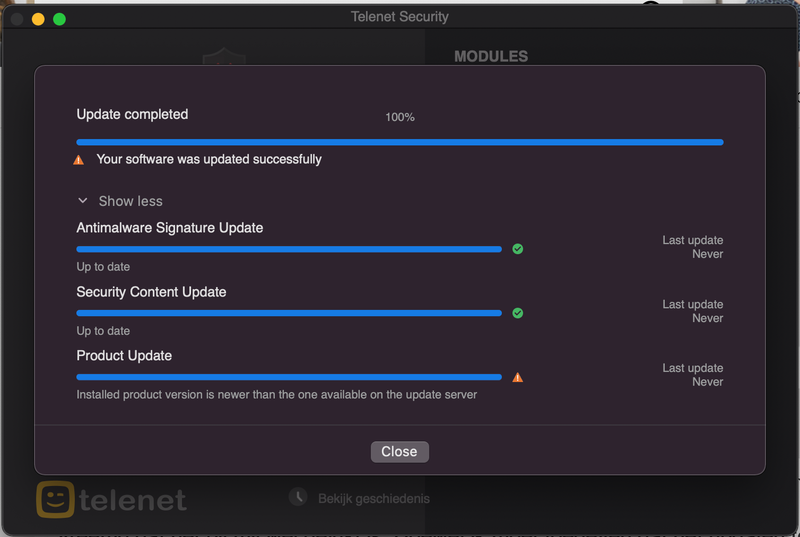
Task: Click the Telenet Security window title
Action: coord(400,17)
